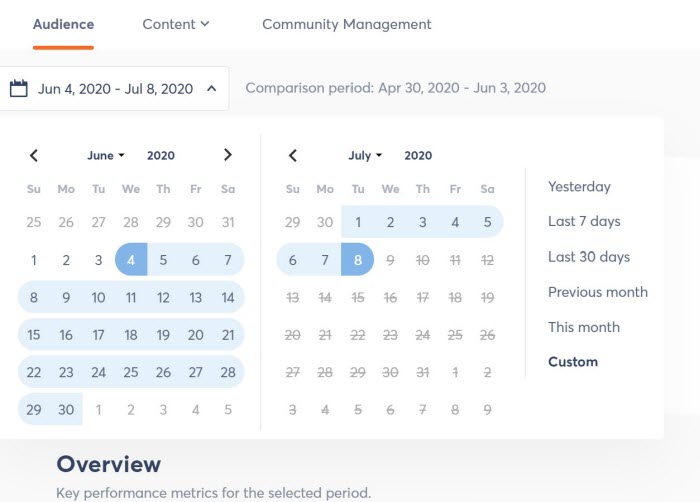Viewport: 700px width, 502px height.
Task: Go to previous month in June calendar
Action: coord(34,155)
